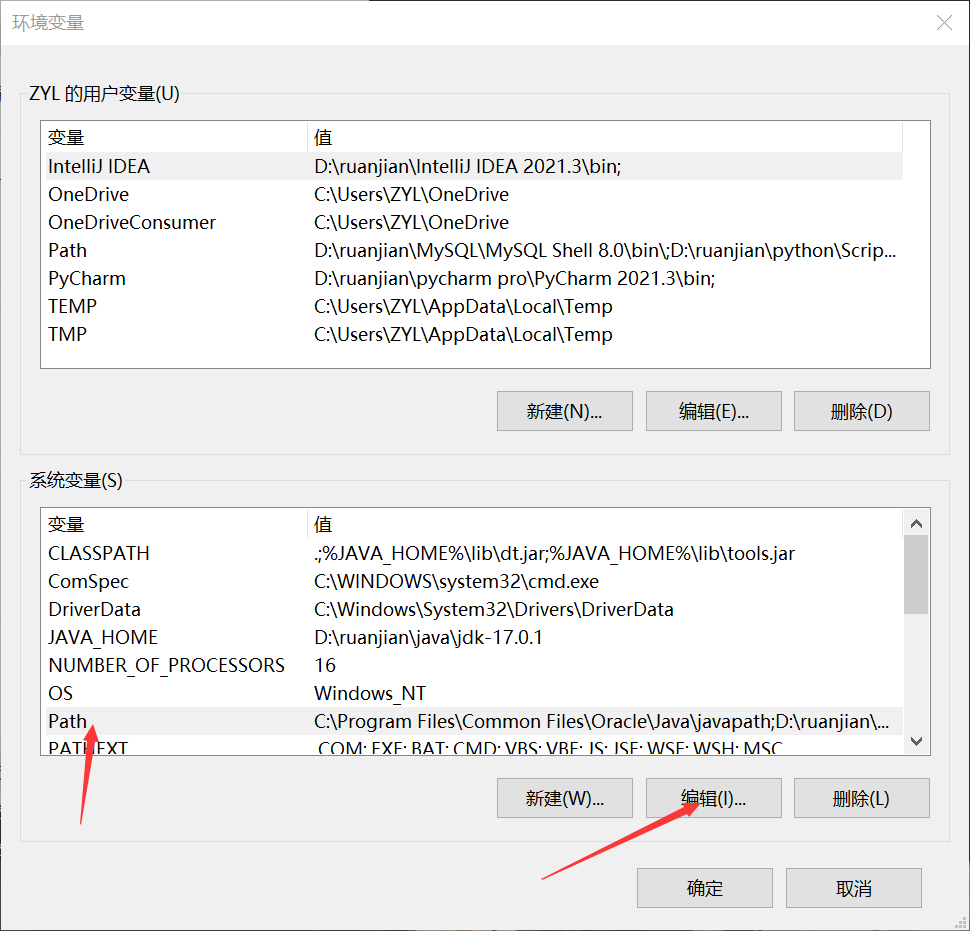The height and width of the screenshot is (931, 970).
Task: Click the system variables scrollbar thumb
Action: tap(915, 575)
